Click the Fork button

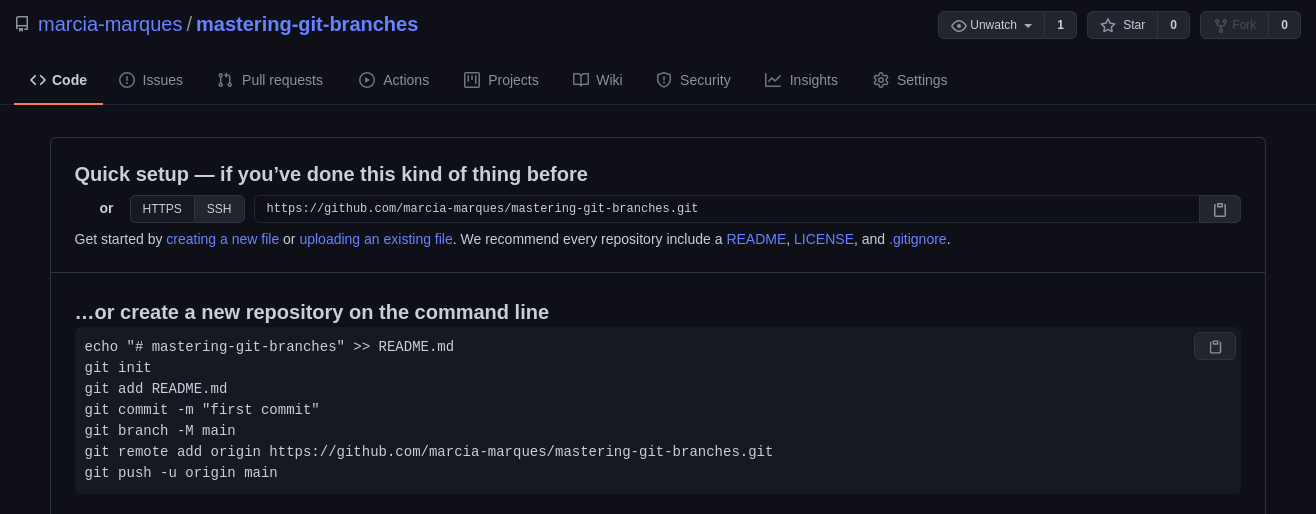[x=1234, y=25]
